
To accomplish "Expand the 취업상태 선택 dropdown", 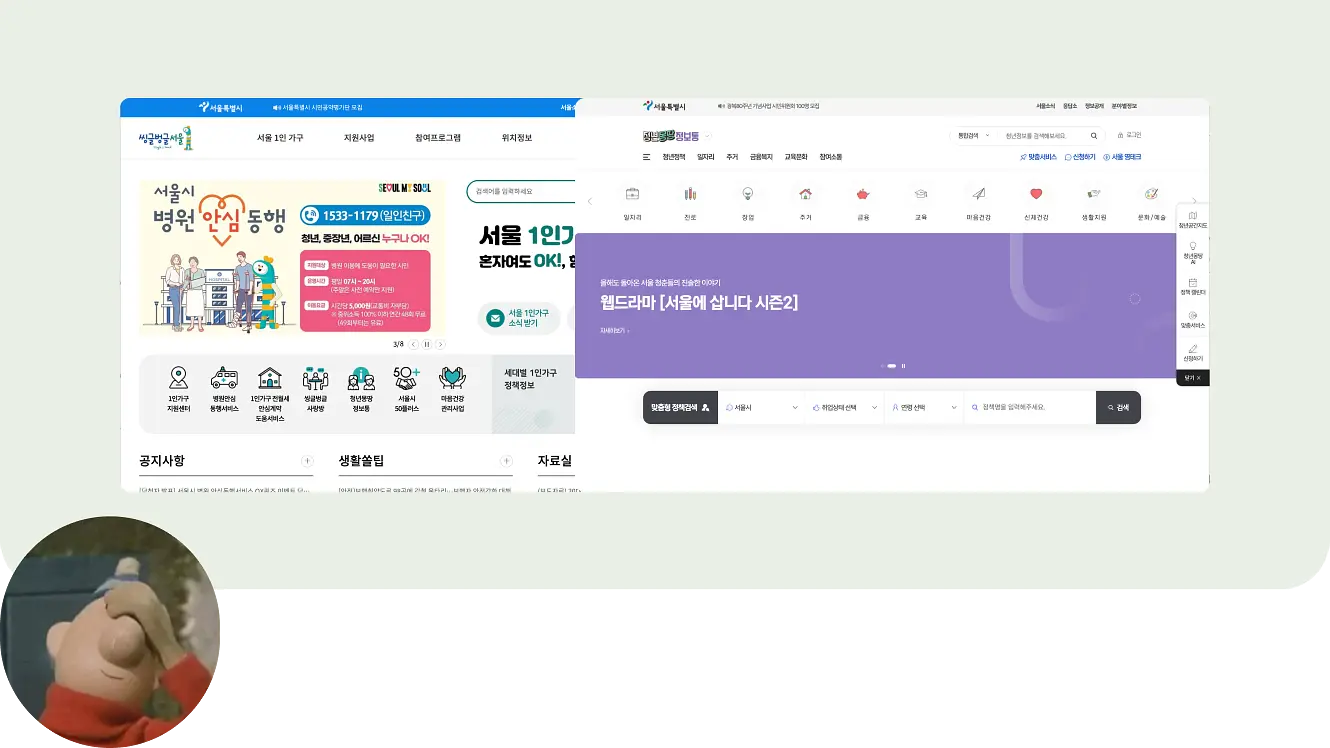I will click(x=845, y=408).
